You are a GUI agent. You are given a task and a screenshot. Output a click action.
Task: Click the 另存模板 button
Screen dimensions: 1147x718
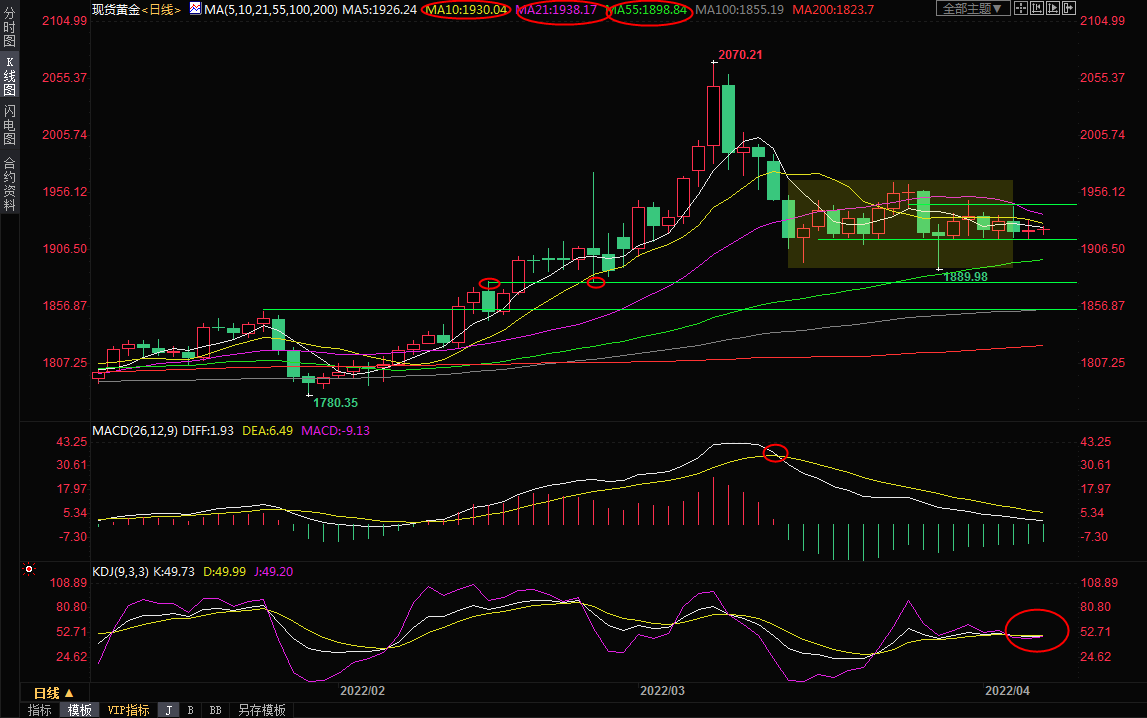[262, 710]
